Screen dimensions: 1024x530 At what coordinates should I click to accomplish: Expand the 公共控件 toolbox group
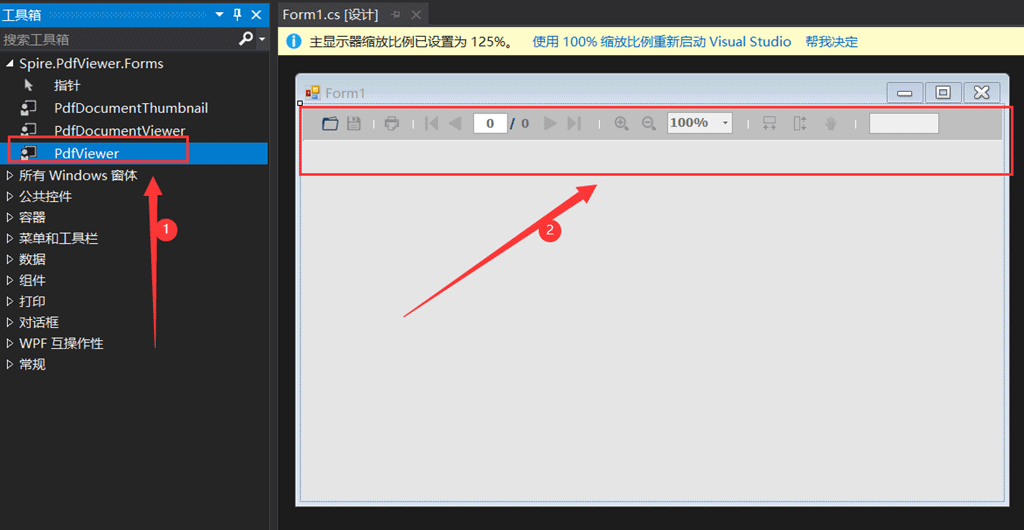coord(11,197)
